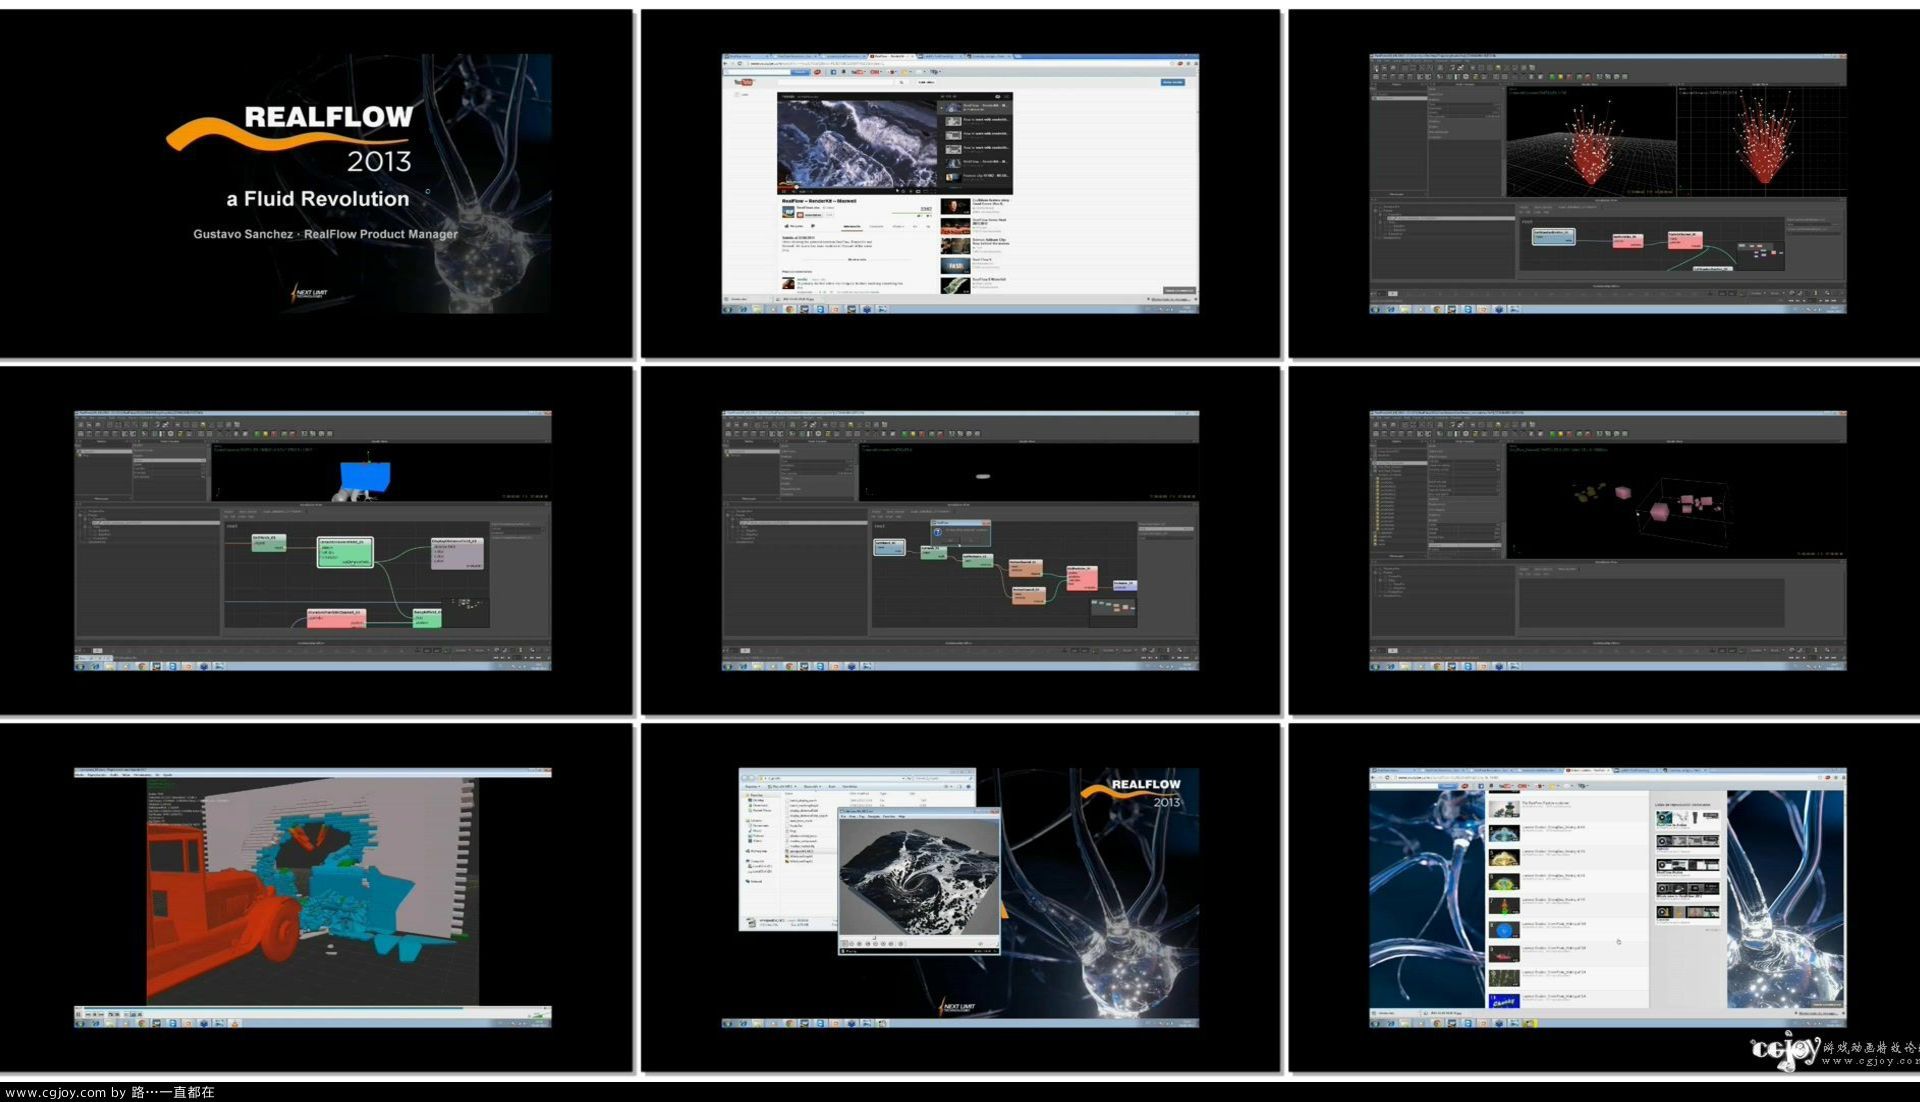Click the green toolbar icon in the blue-box scene frame
This screenshot has height=1102, width=1920.
pyautogui.click(x=257, y=434)
